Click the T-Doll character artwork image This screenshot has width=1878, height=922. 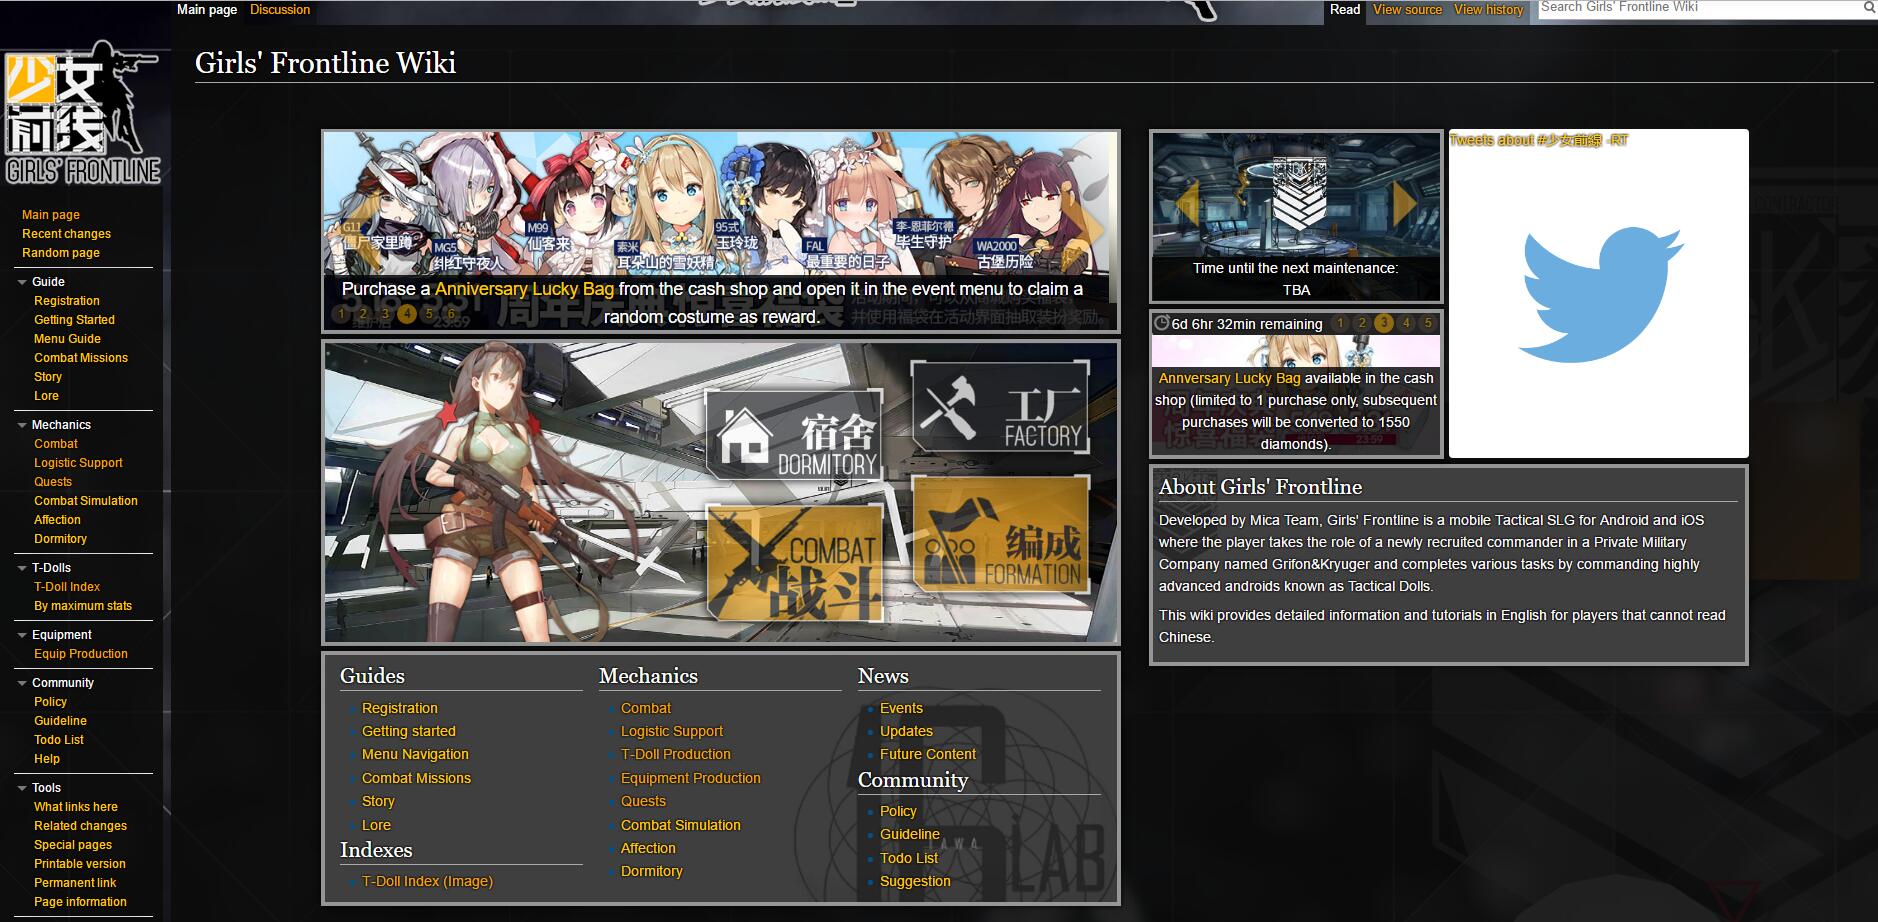pyautogui.click(x=500, y=492)
